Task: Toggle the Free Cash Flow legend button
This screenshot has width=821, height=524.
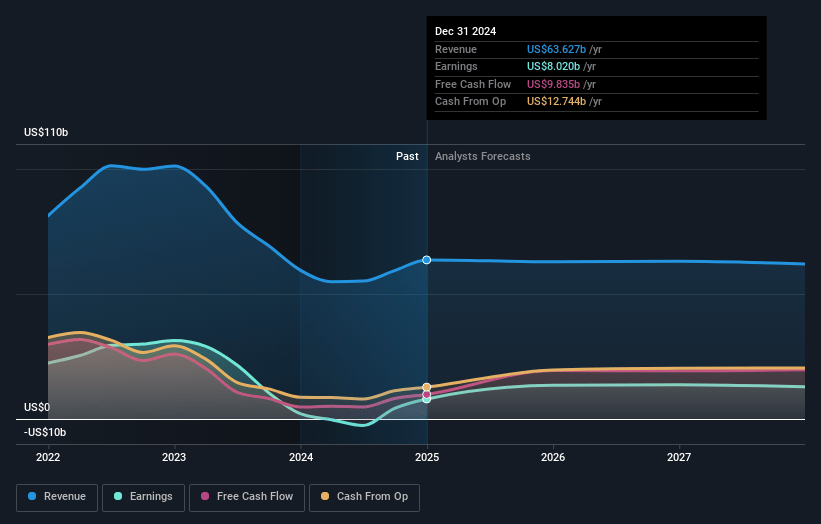Action: click(x=247, y=497)
